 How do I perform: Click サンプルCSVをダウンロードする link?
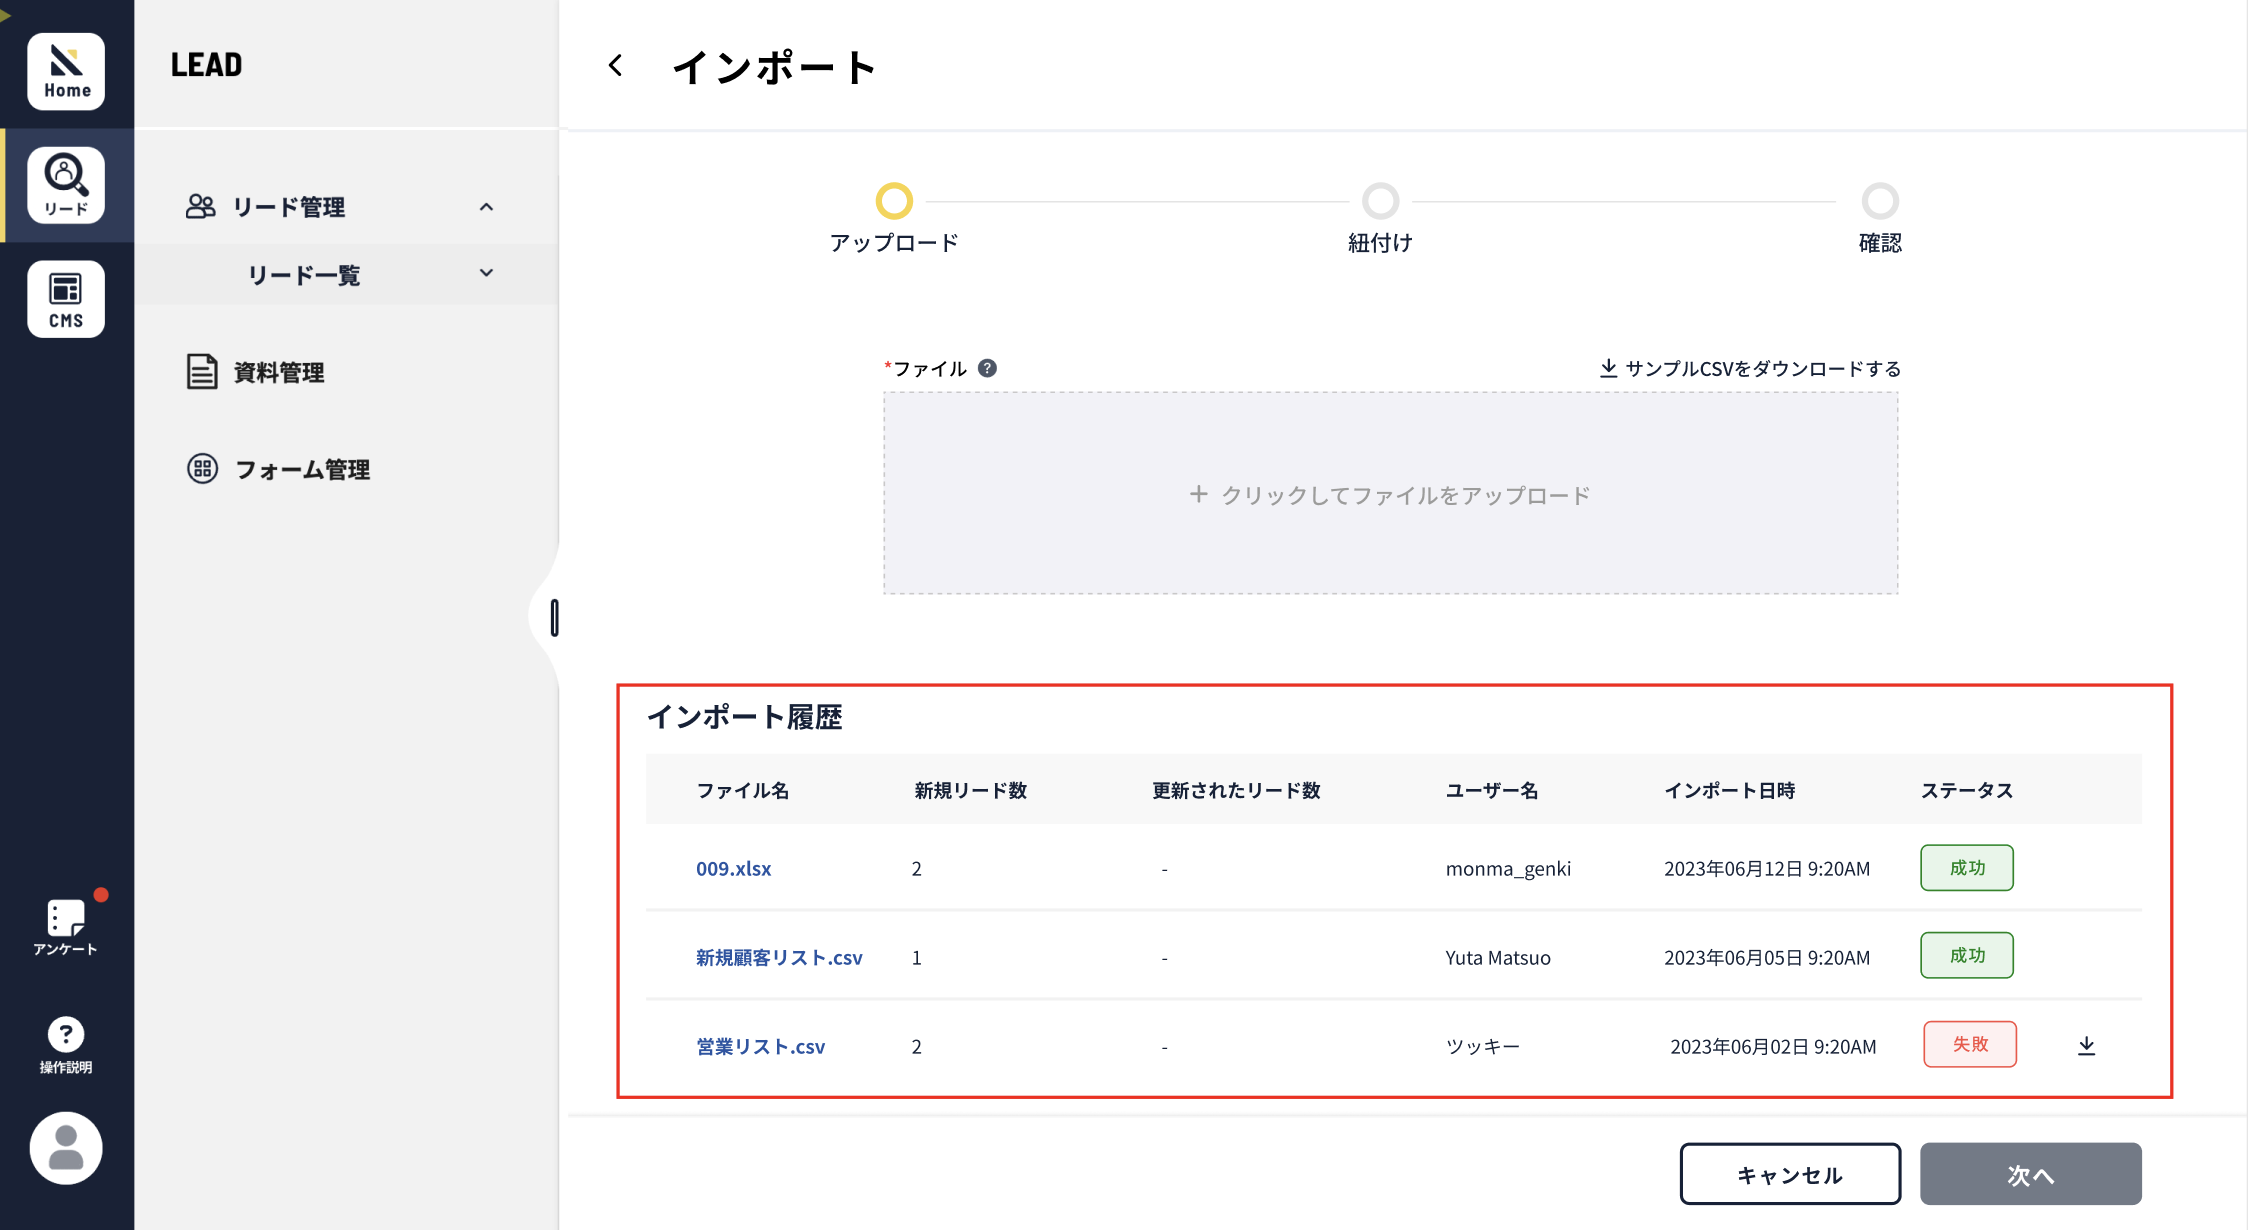tap(1750, 368)
